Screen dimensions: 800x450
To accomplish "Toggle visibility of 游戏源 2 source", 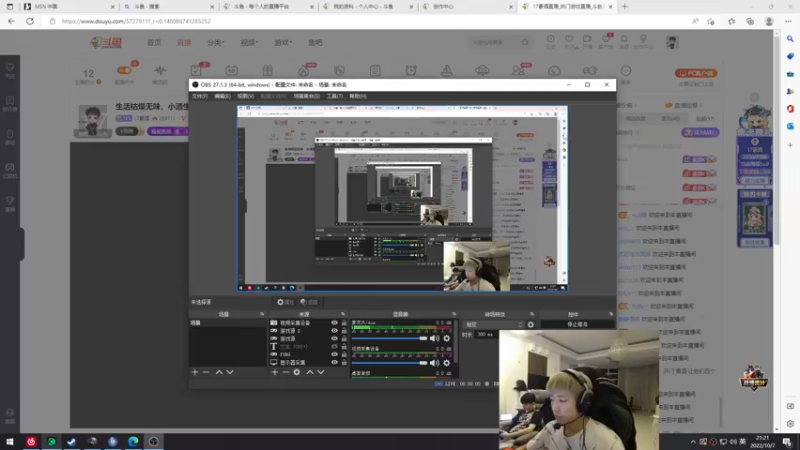I will 334,331.
